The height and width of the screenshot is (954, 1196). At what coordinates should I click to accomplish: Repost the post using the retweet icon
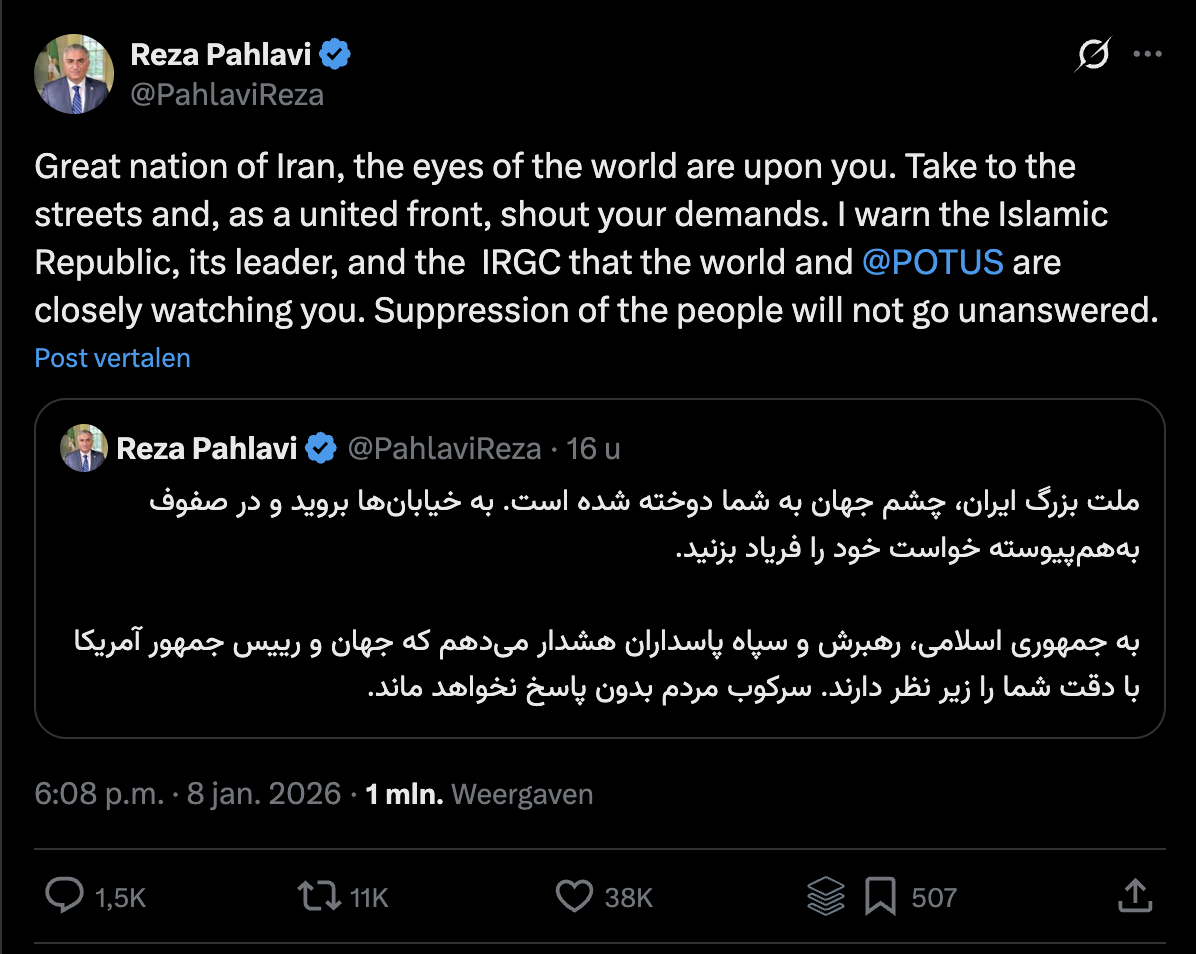(319, 896)
